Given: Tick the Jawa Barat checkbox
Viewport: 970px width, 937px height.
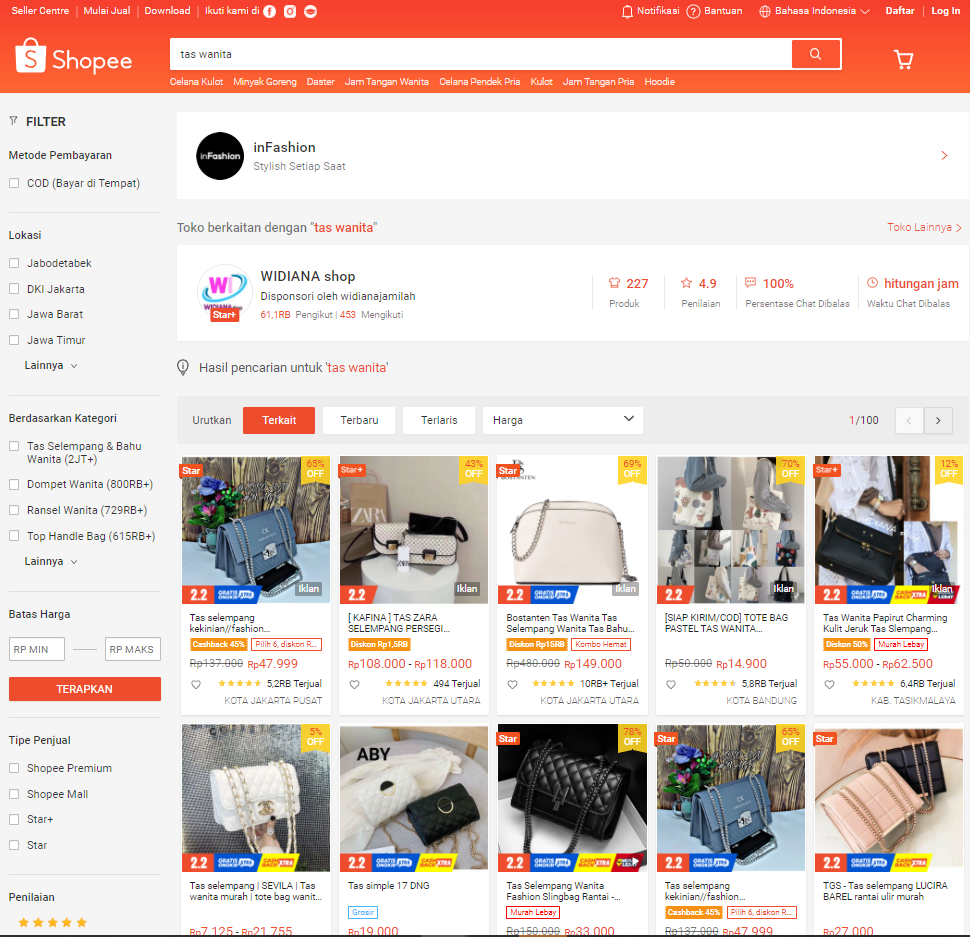Looking at the screenshot, I should pyautogui.click(x=14, y=314).
